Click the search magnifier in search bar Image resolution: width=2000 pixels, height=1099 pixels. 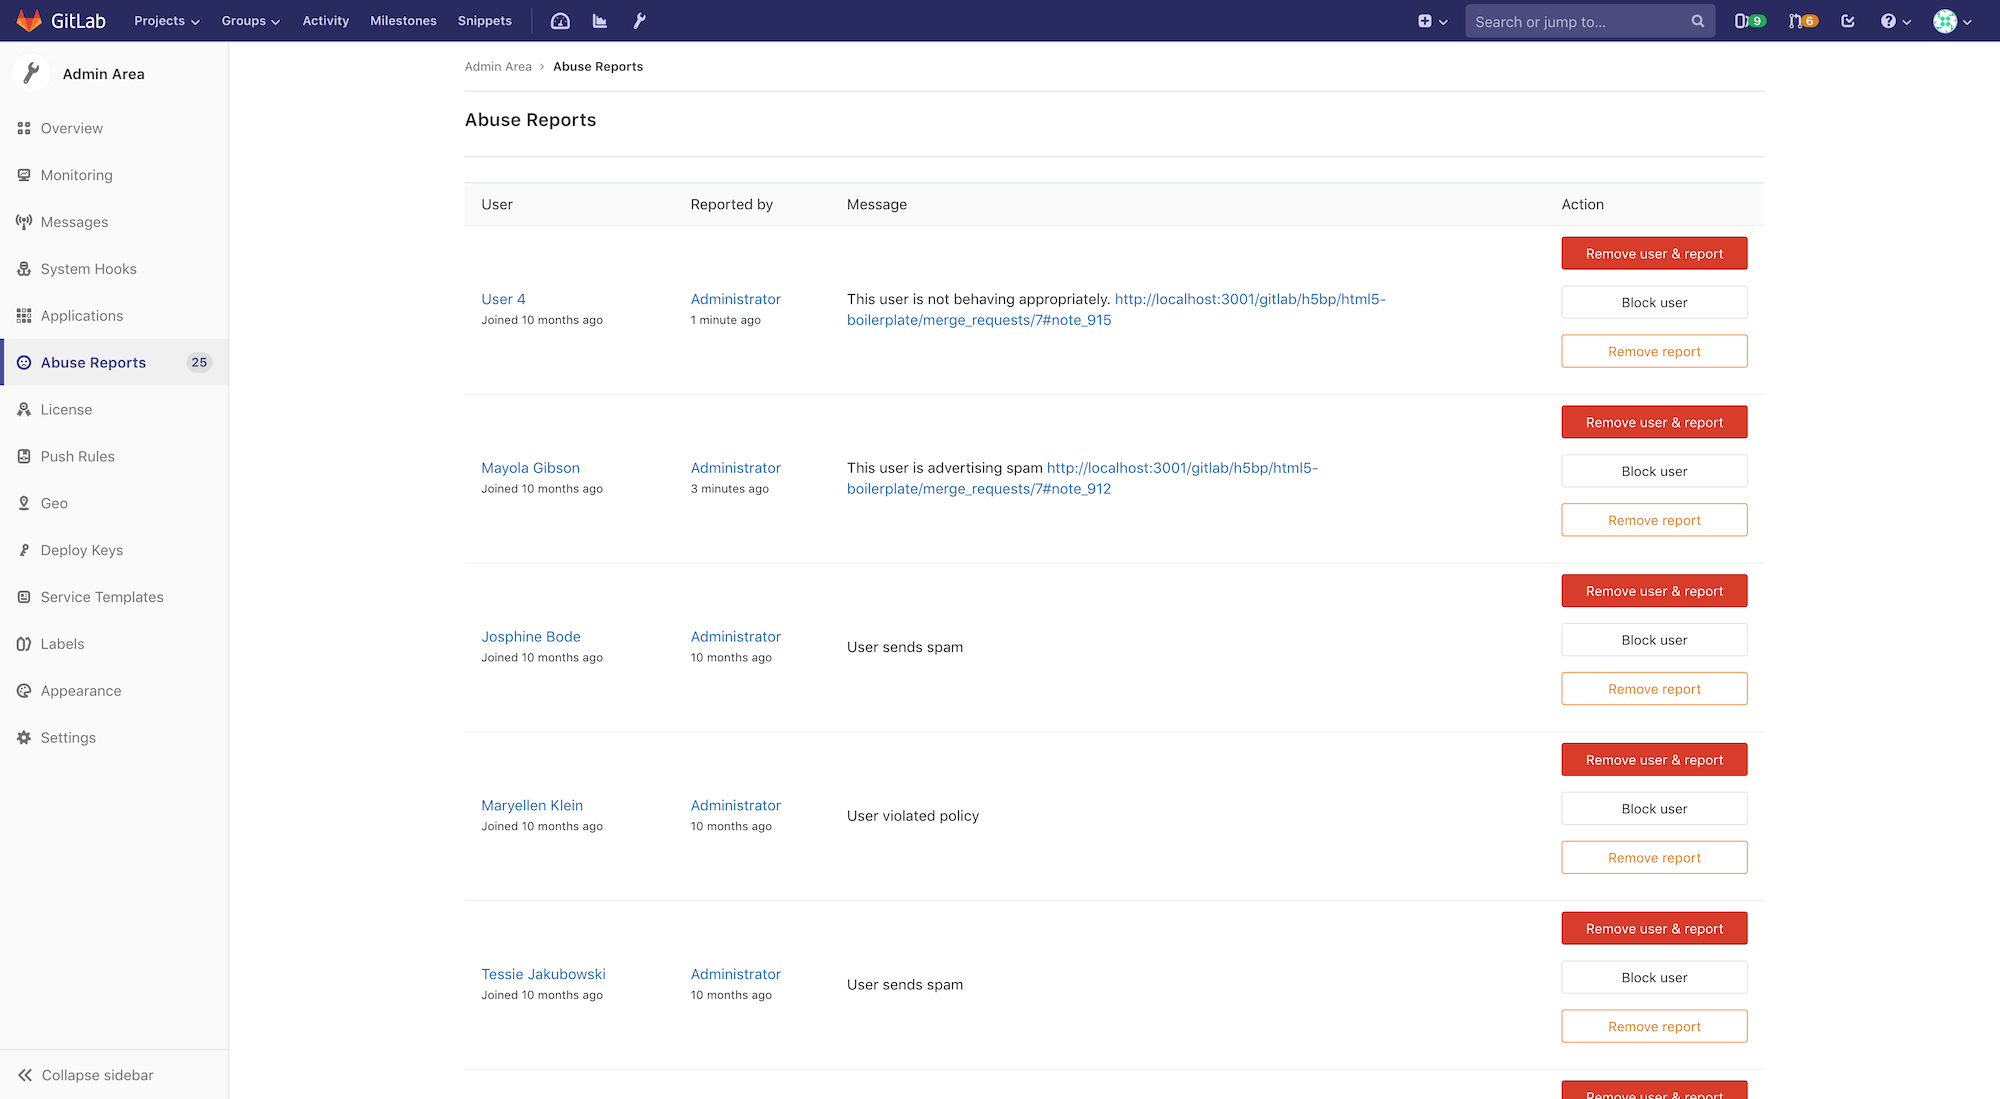click(1697, 20)
